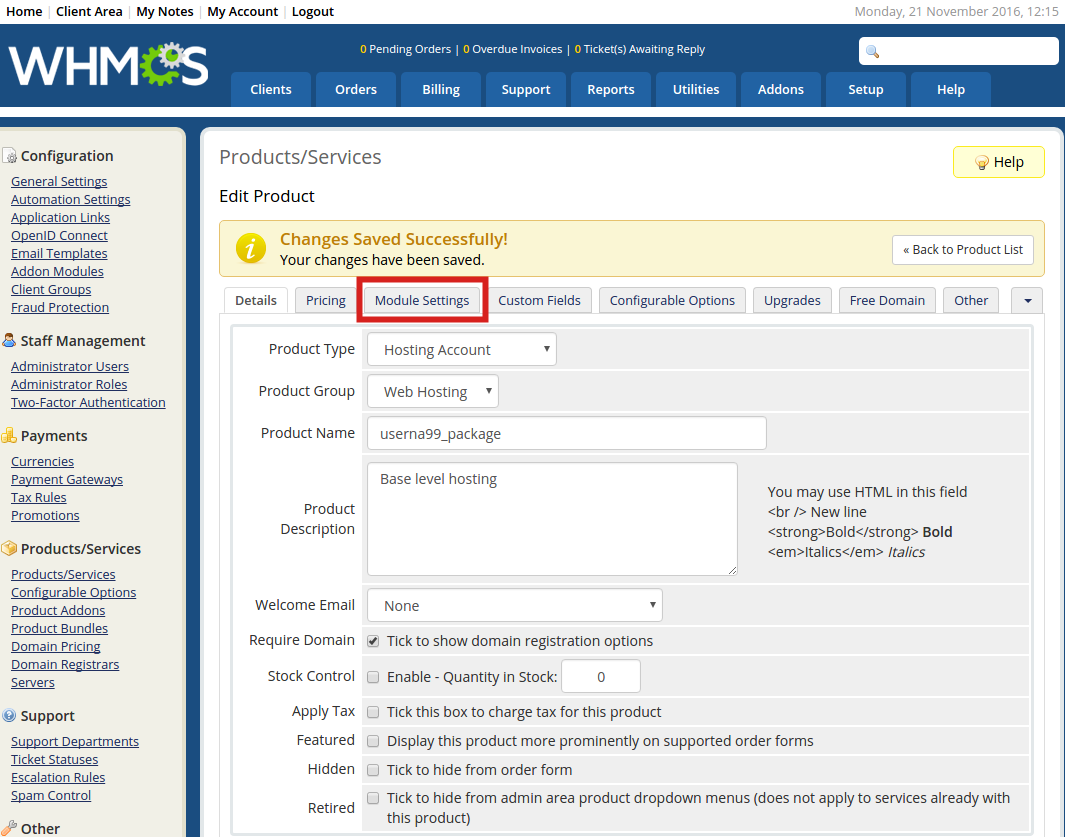Click the Configuration section icon
Screen dimensions: 1065x837
click(10, 156)
